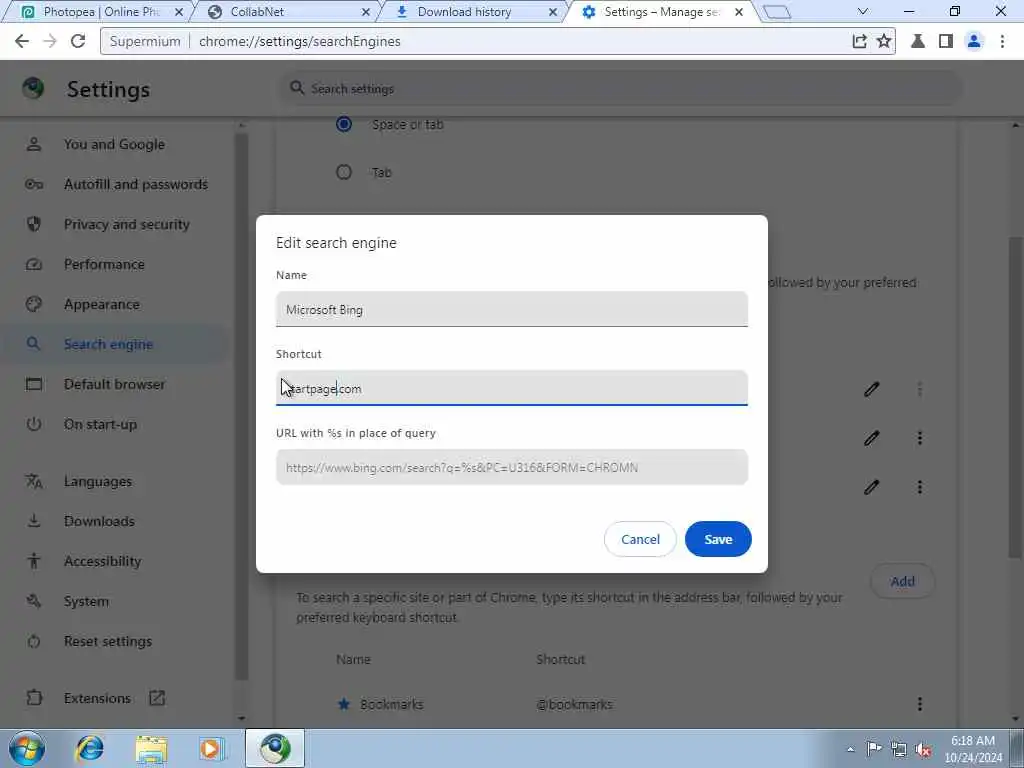Select the Space or tab radio button

pyautogui.click(x=344, y=124)
